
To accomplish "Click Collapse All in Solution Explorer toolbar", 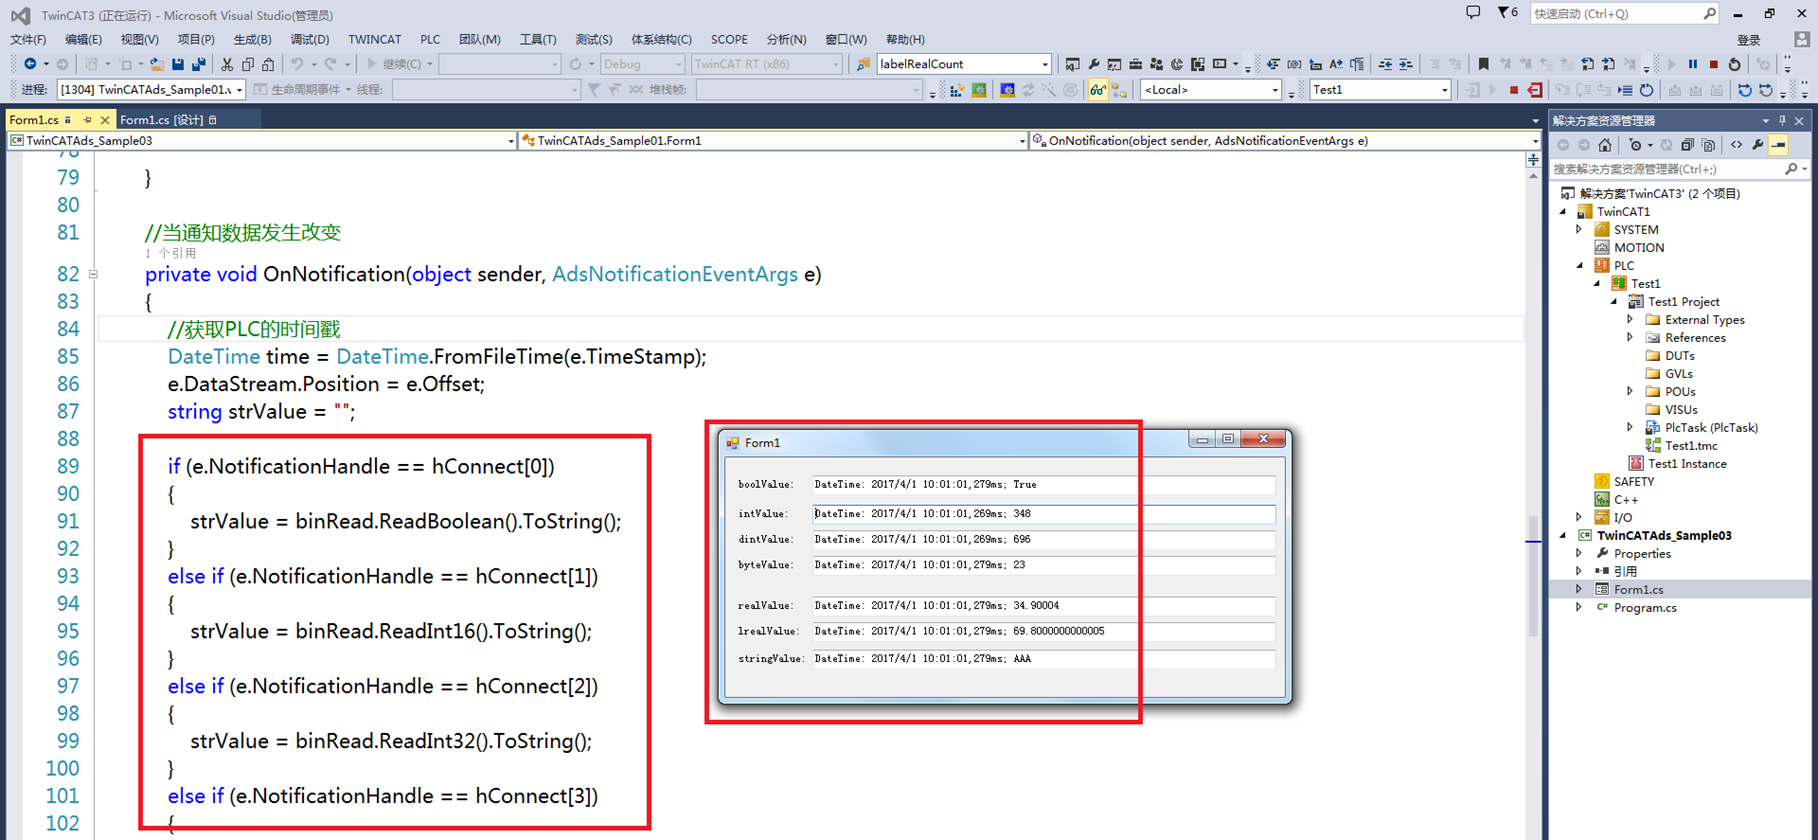I will (x=1688, y=145).
